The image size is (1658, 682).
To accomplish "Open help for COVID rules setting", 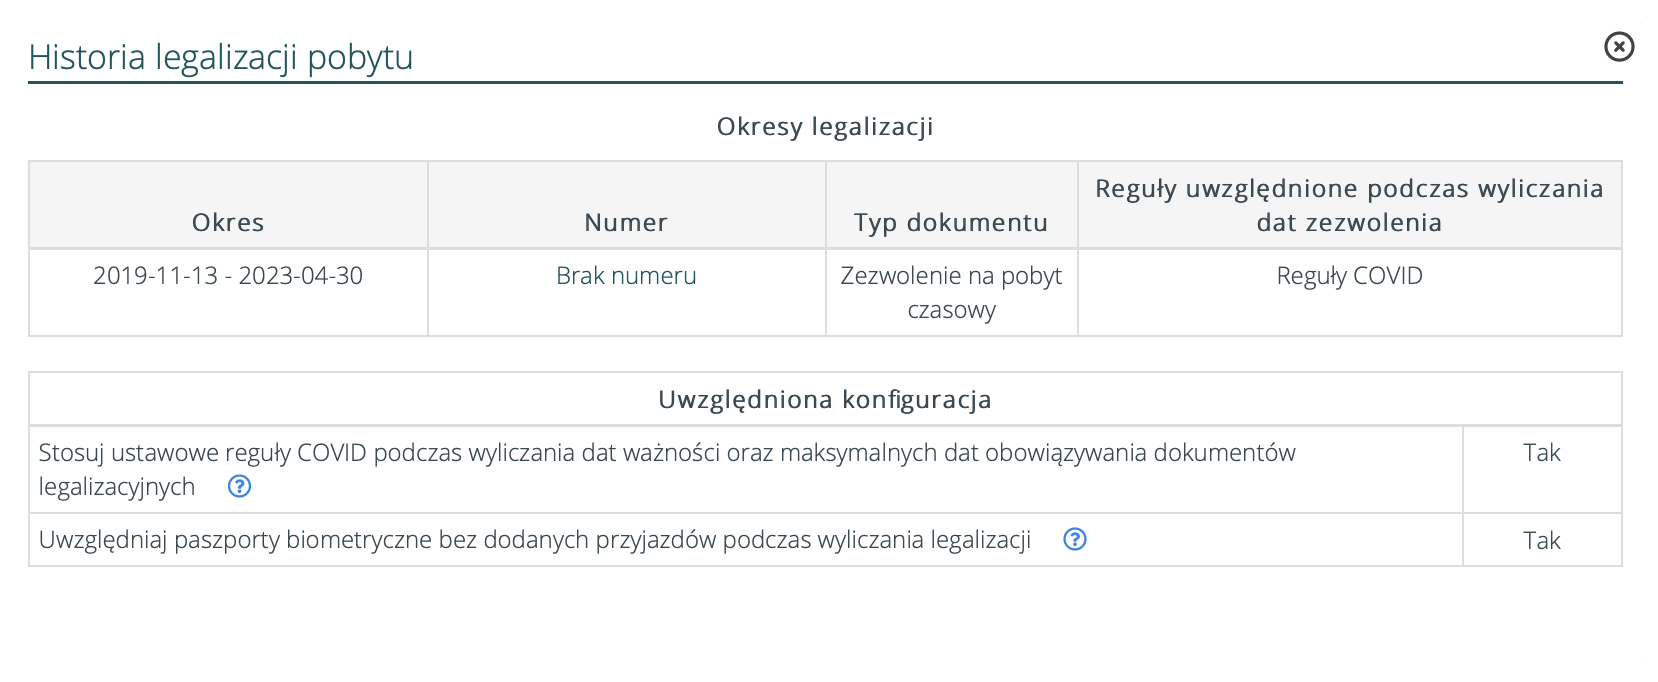I will click(239, 487).
